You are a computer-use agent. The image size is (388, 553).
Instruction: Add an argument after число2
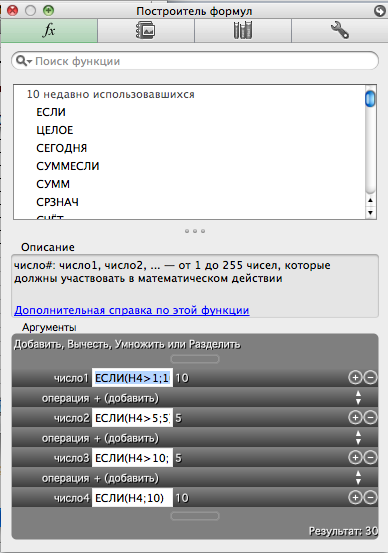click(355, 418)
